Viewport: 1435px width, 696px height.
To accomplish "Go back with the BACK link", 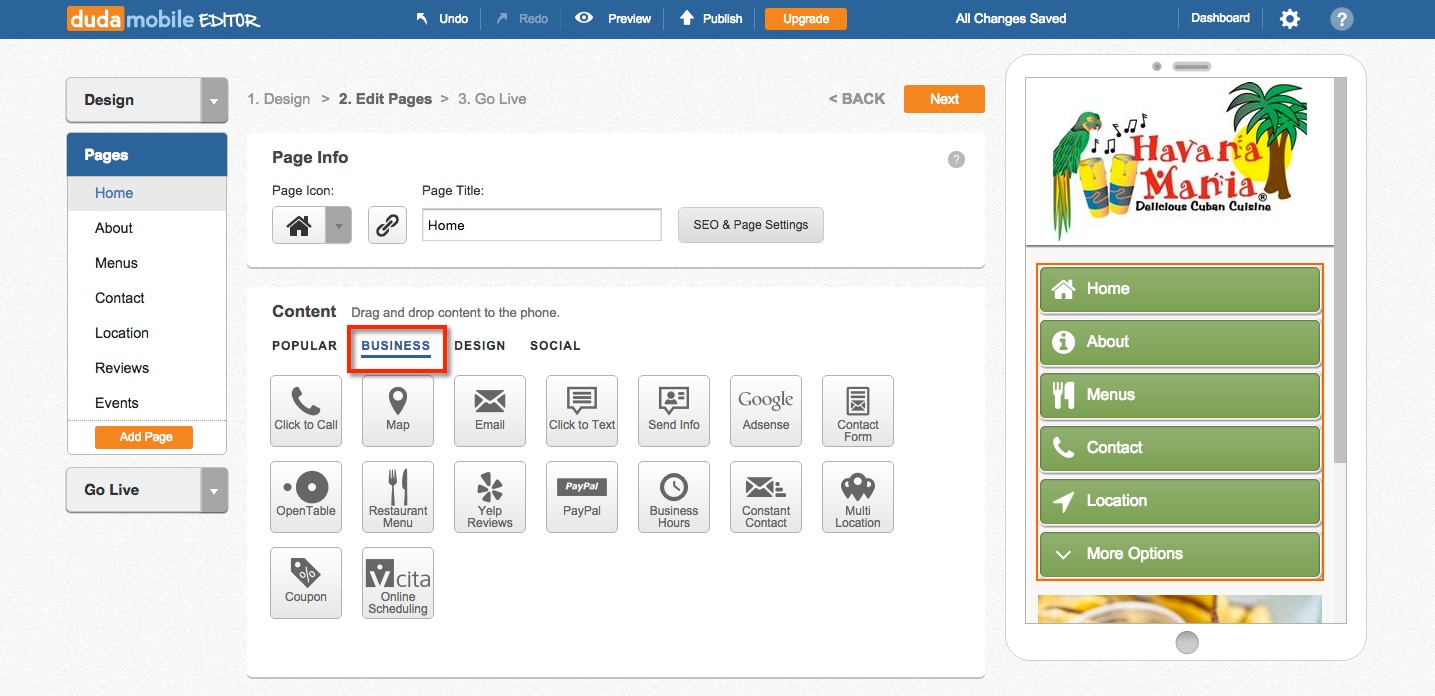I will [x=857, y=99].
